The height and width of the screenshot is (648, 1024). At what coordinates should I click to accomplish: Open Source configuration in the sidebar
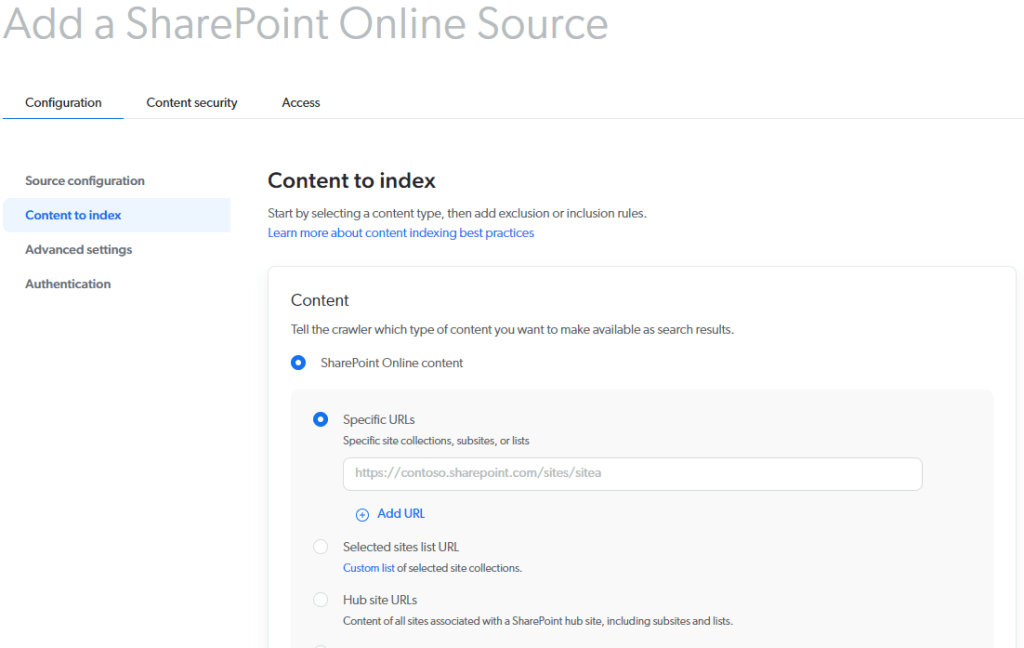[85, 181]
